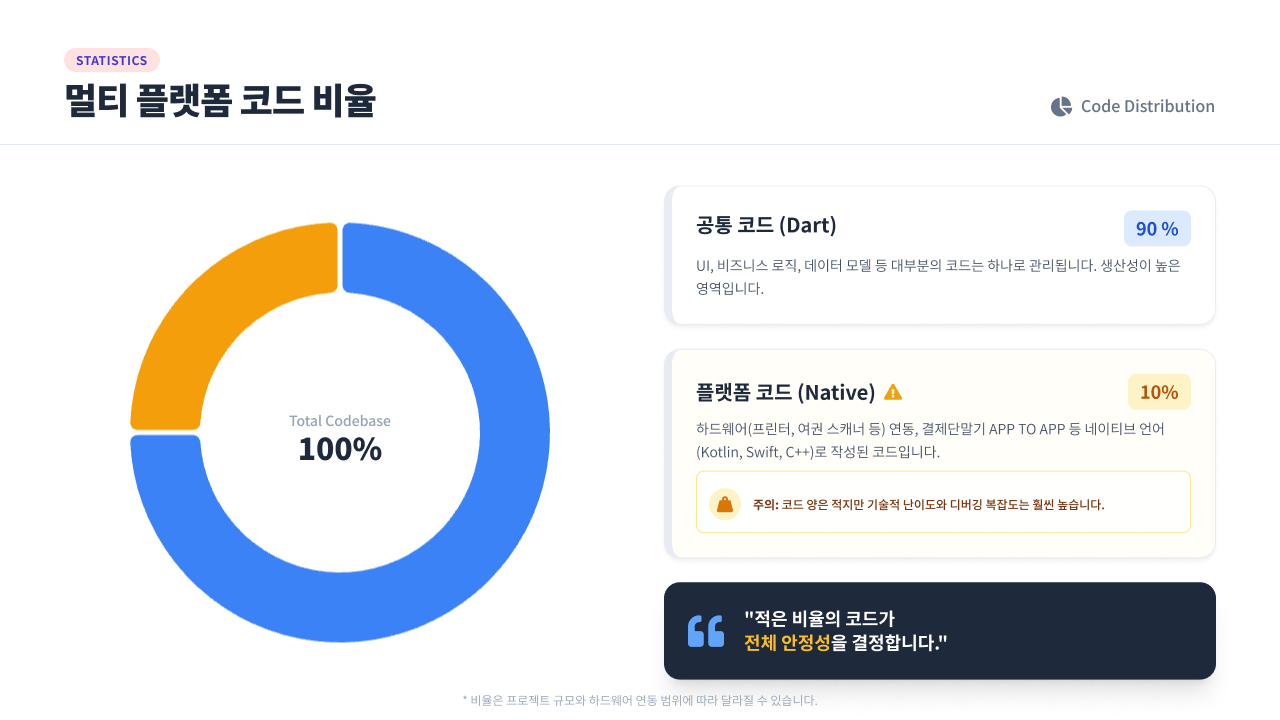
Task: Click the yellow 전체 안정성 highlighted text
Action: pyautogui.click(x=787, y=643)
